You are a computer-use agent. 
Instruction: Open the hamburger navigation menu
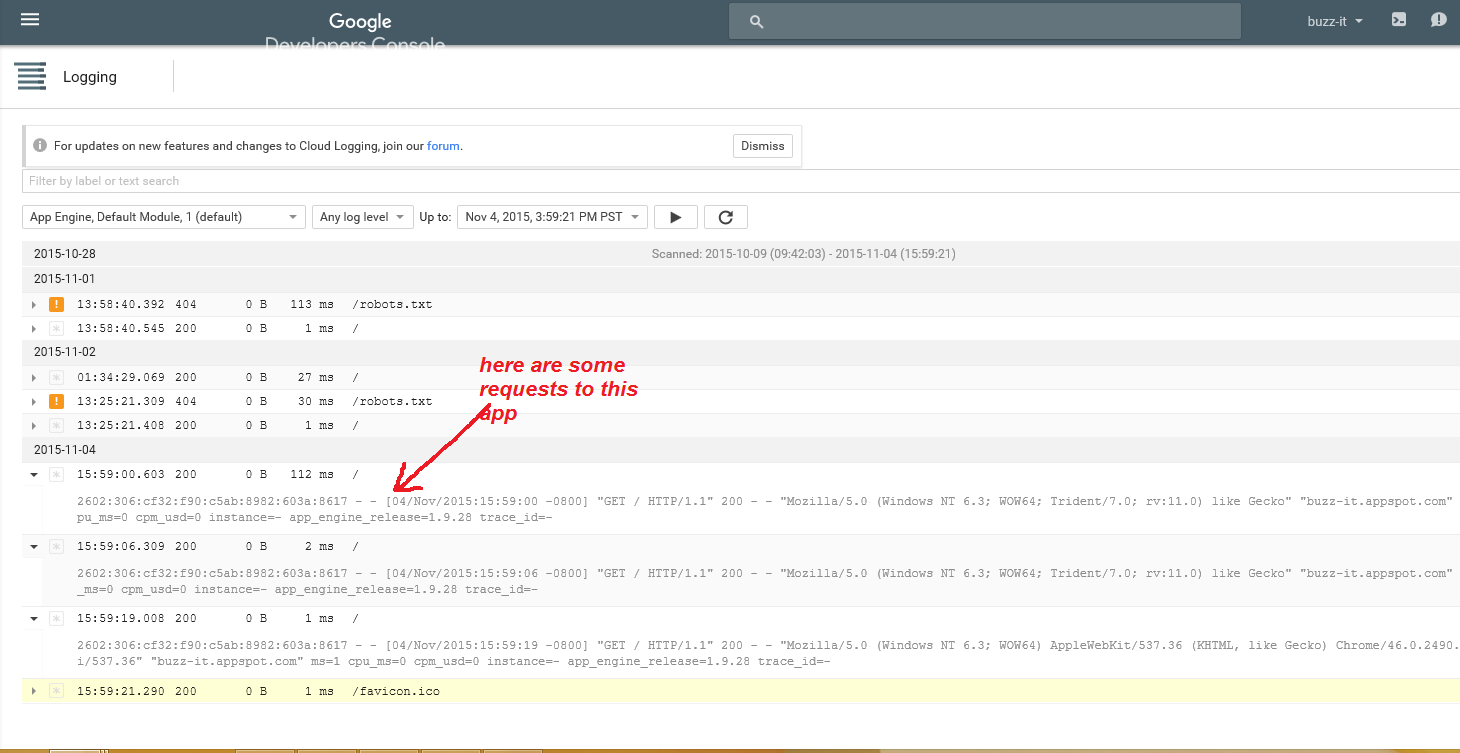(x=30, y=20)
